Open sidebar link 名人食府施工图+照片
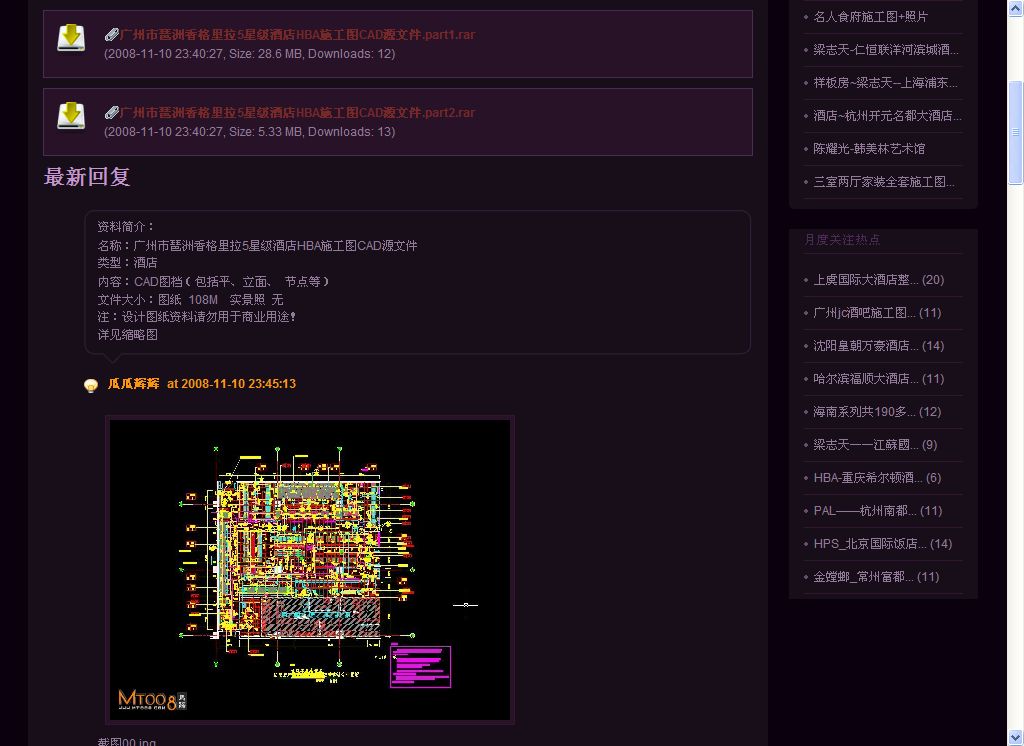Image resolution: width=1024 pixels, height=746 pixels. coord(870,17)
